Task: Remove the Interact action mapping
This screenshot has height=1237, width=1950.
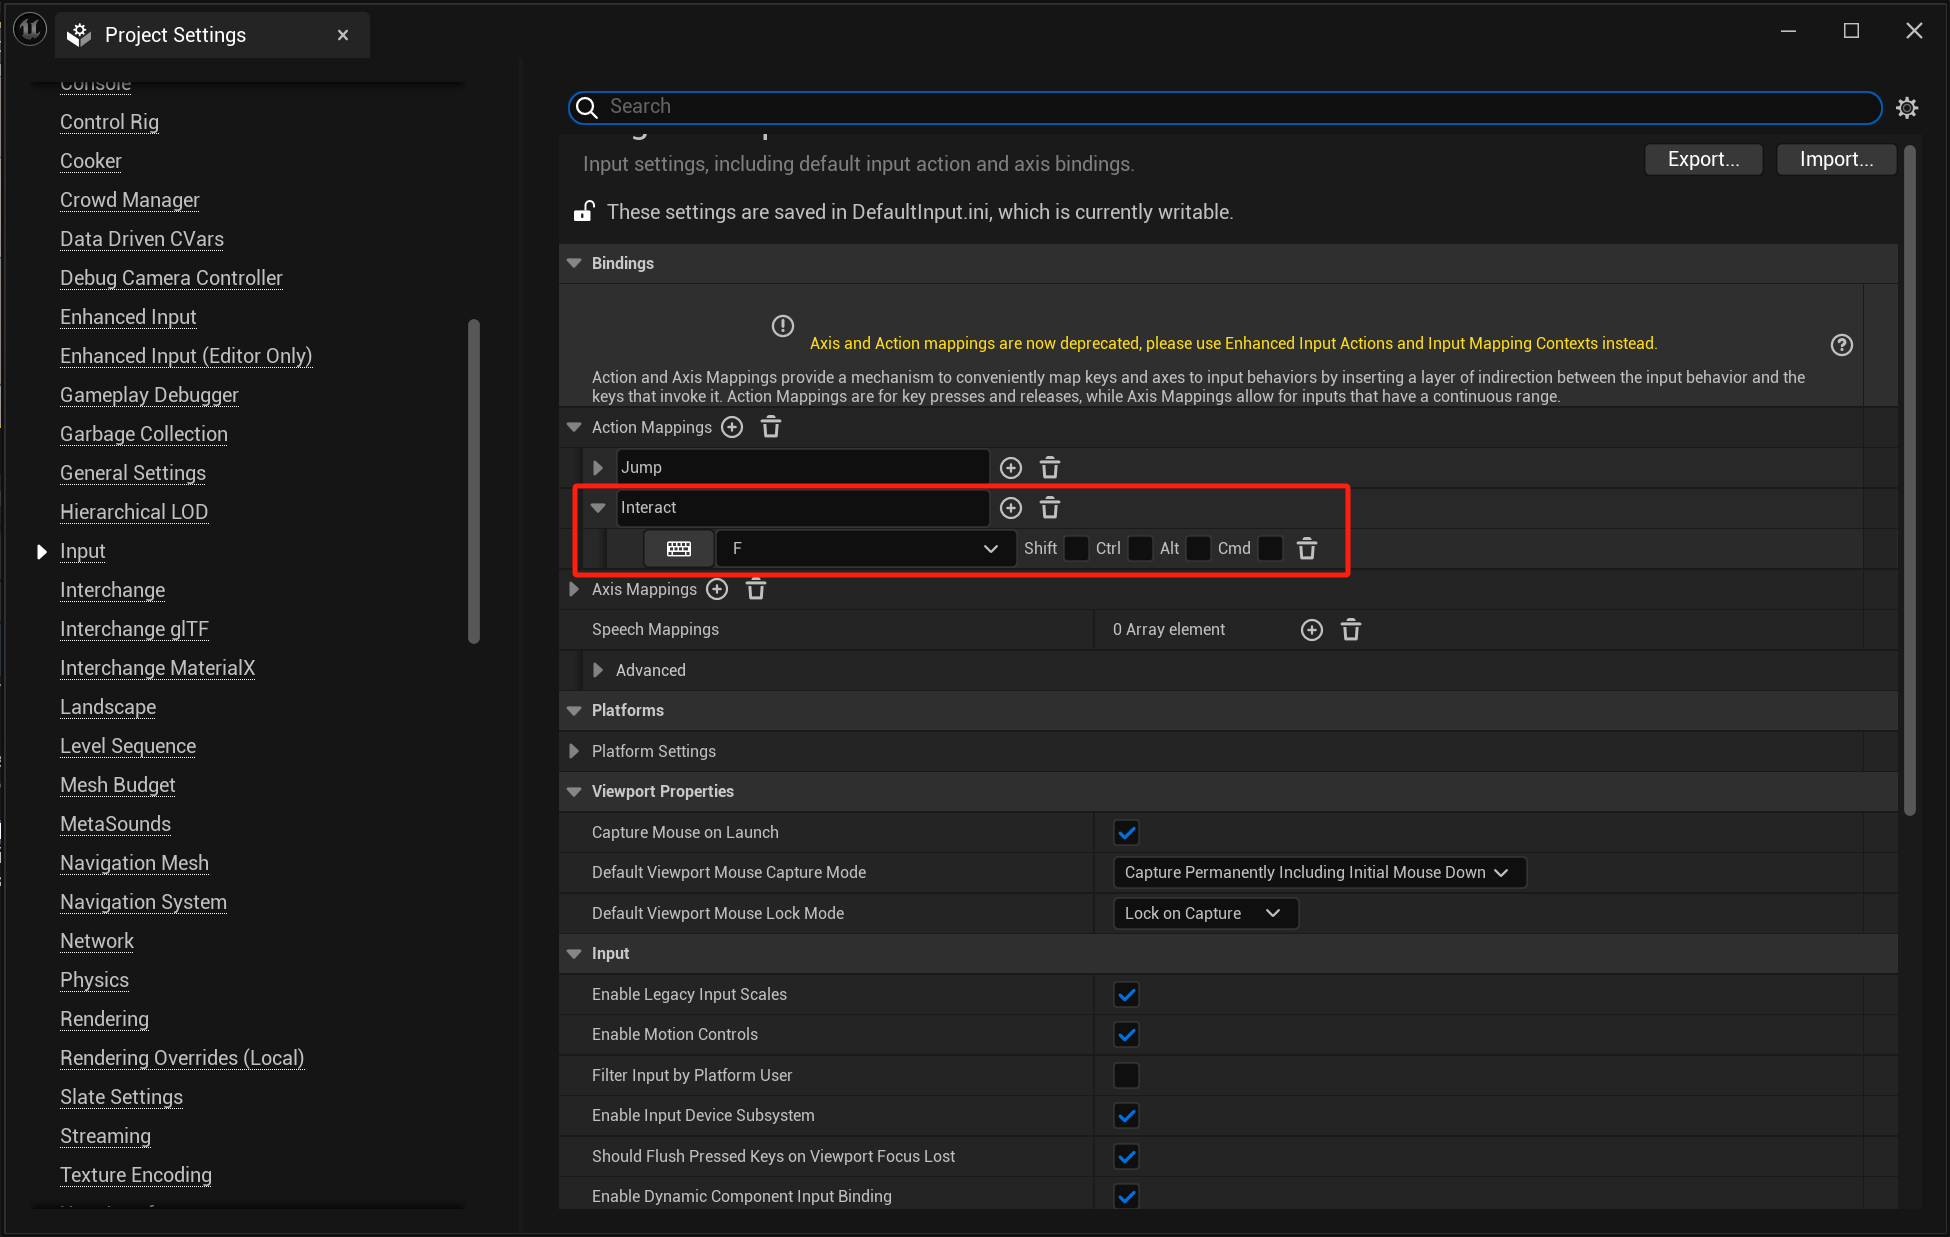Action: point(1050,508)
